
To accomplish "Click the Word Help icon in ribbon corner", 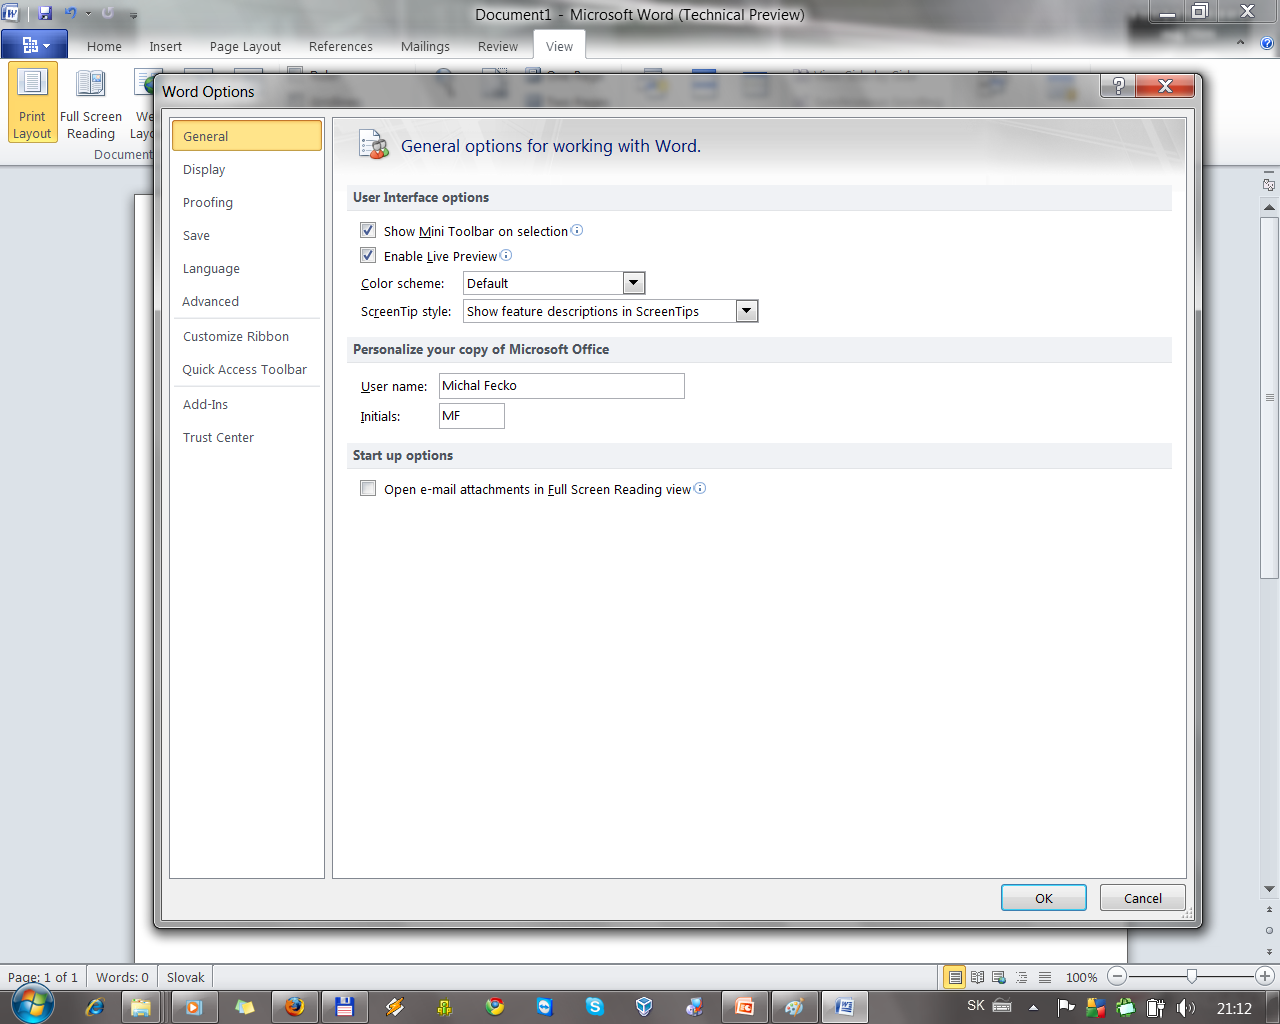I will (x=1266, y=44).
